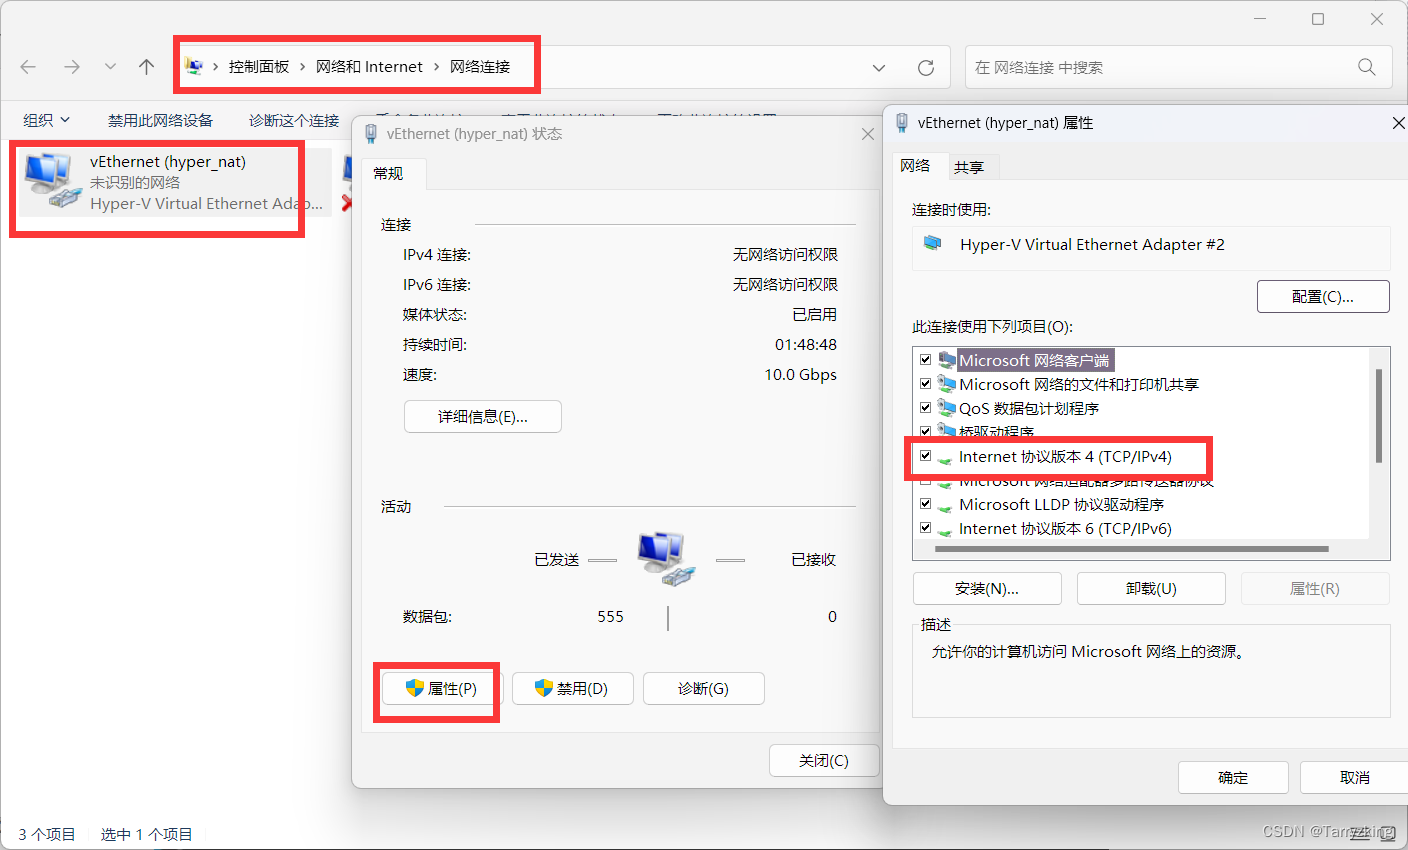
Task: Click the items list vertical scrollbar
Action: click(x=1379, y=416)
